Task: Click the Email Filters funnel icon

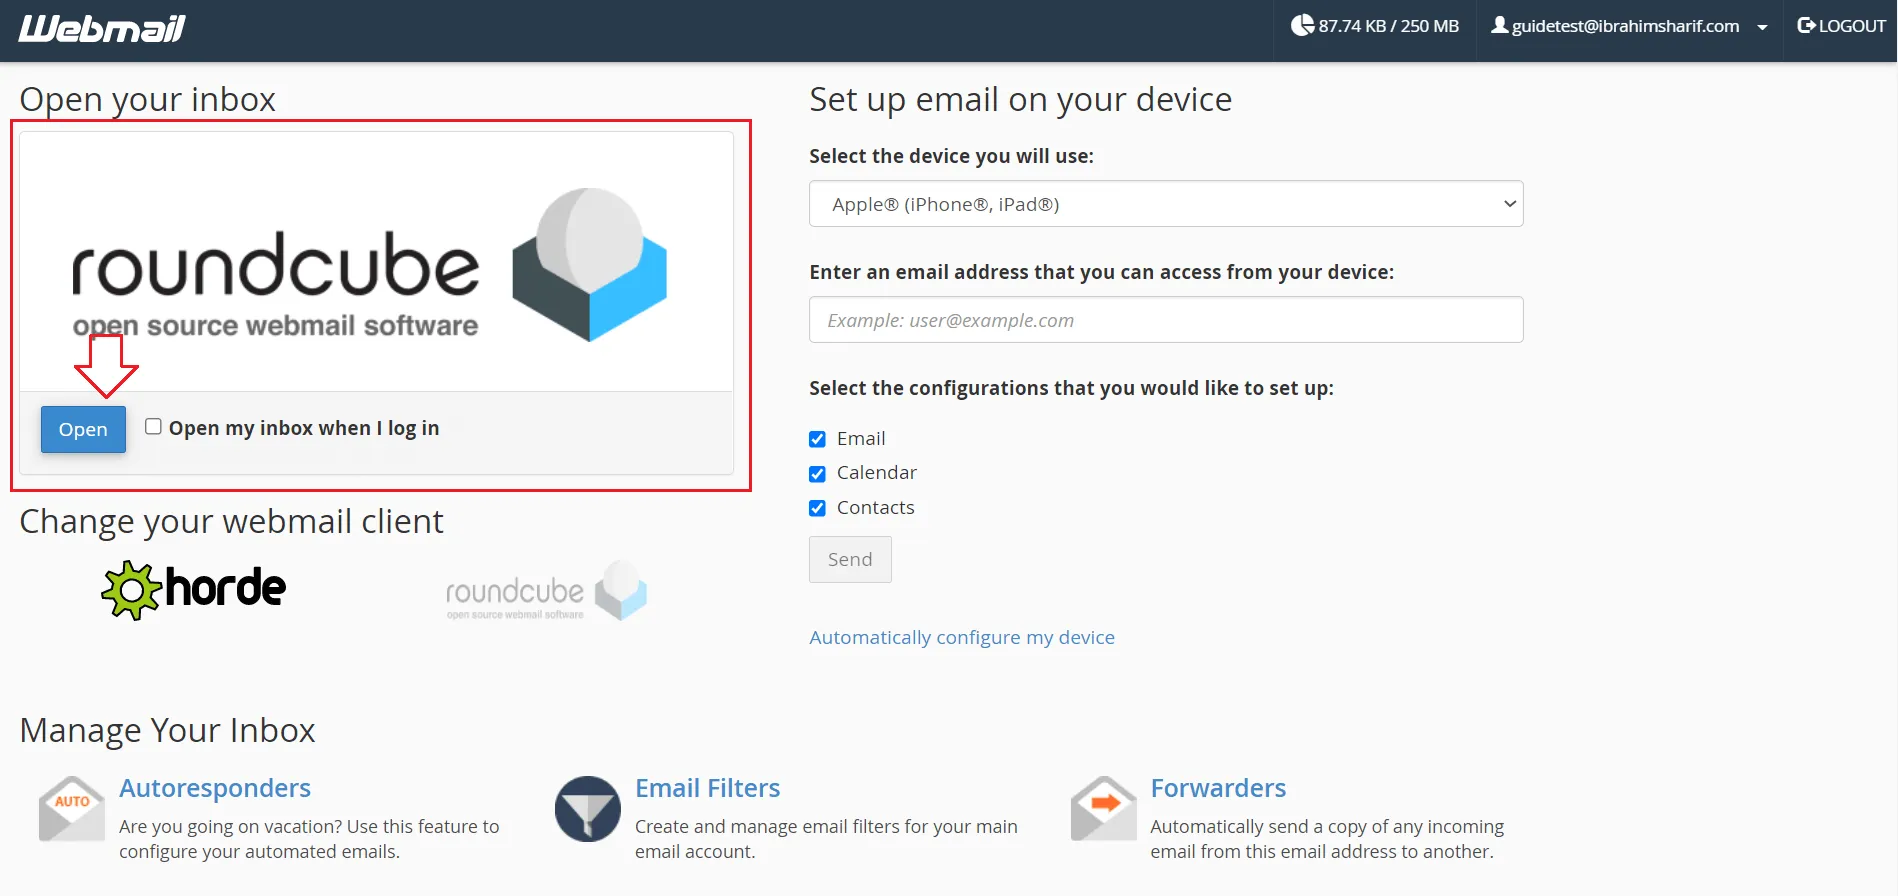Action: click(588, 808)
